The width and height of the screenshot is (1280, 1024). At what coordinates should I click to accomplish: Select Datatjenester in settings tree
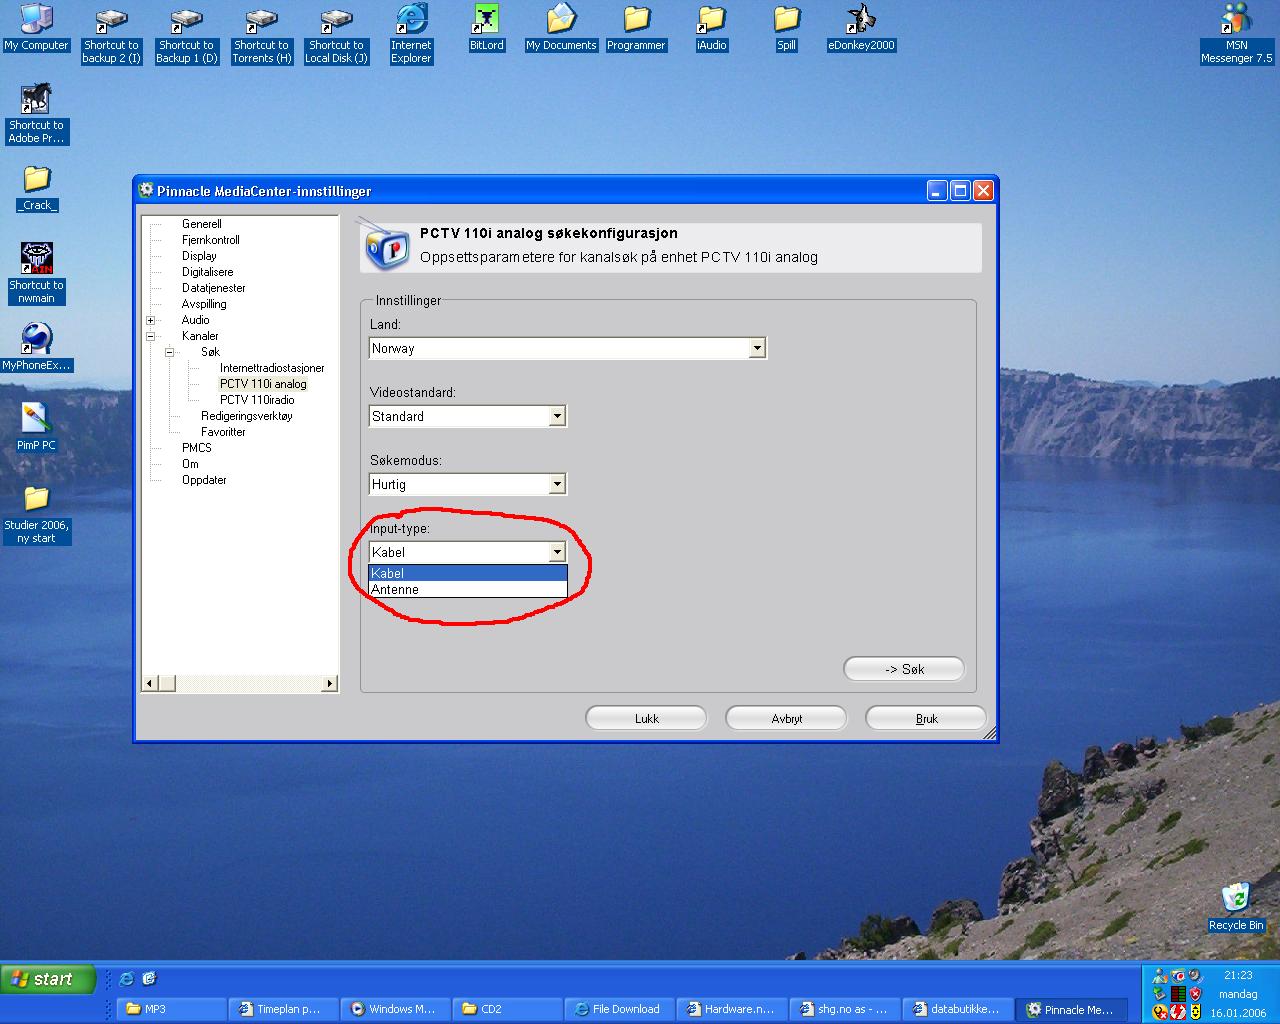(213, 288)
